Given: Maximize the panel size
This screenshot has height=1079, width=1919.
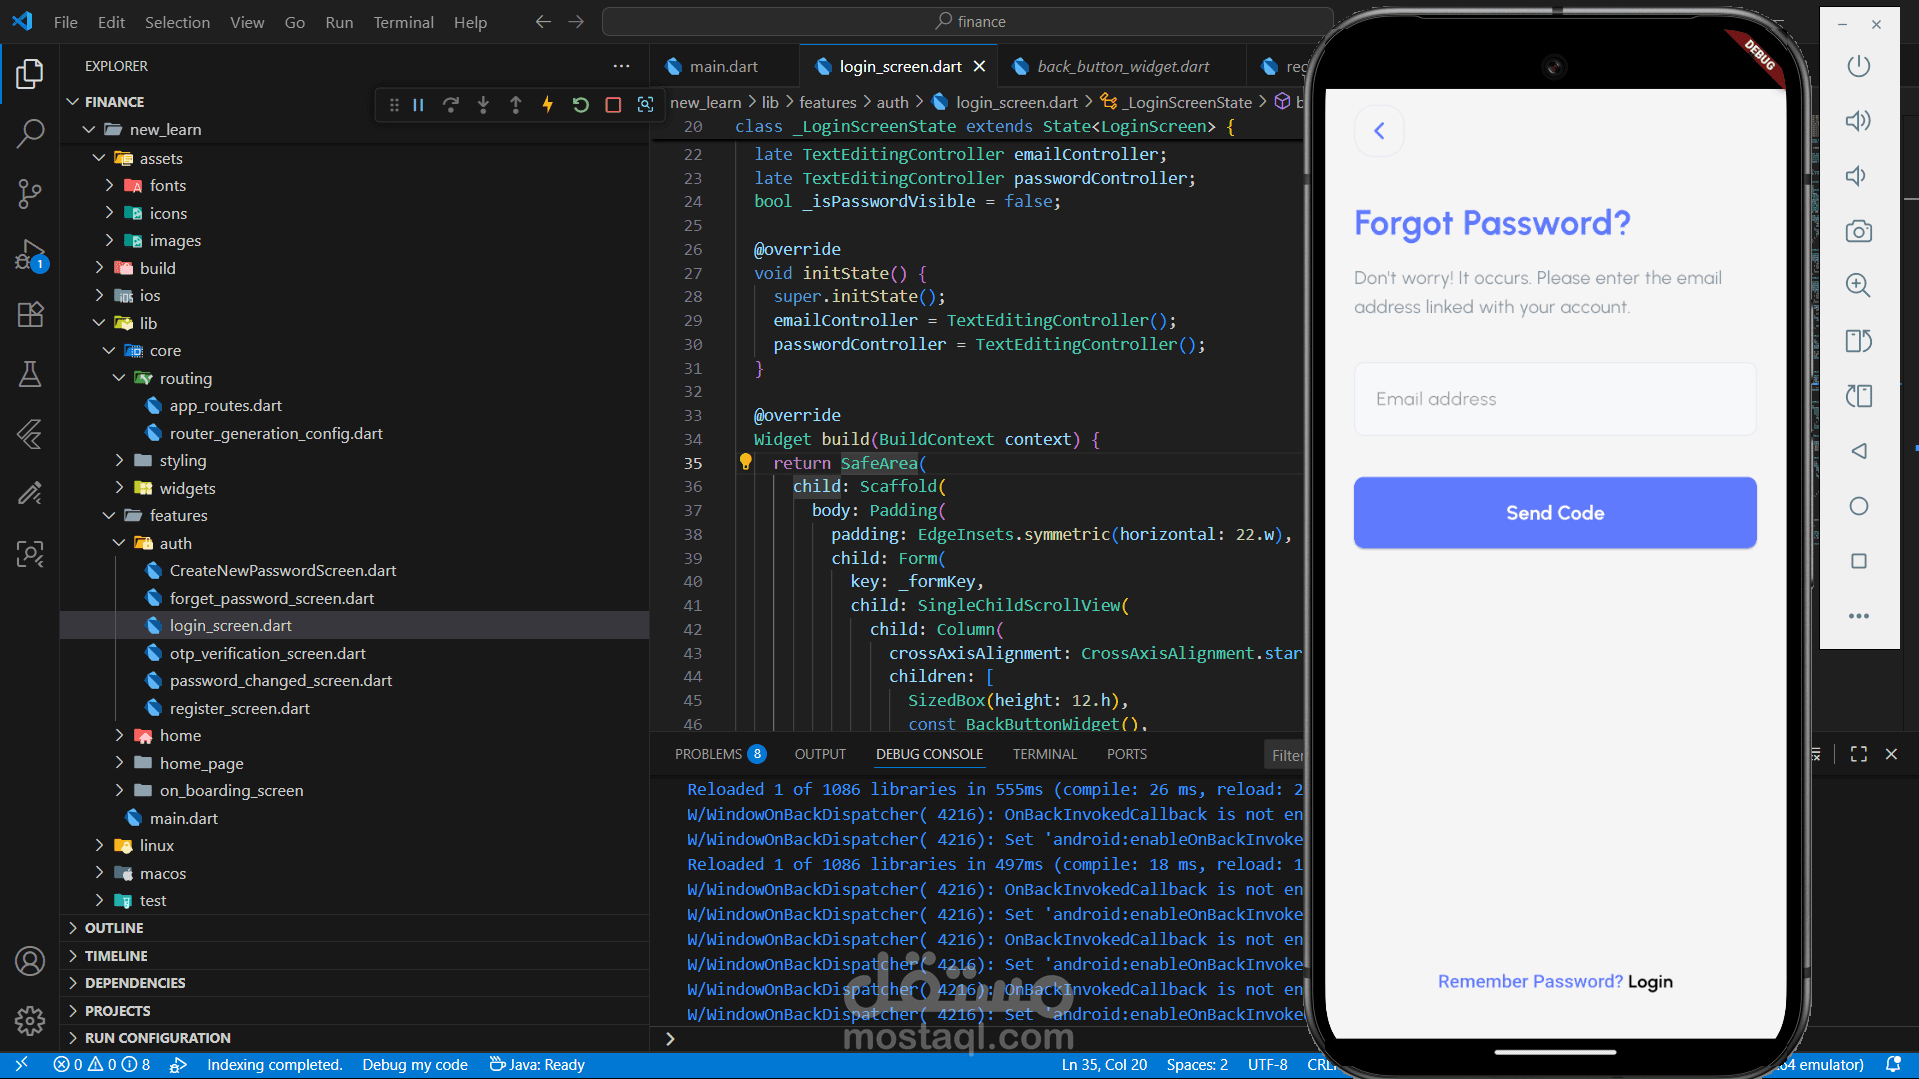Looking at the screenshot, I should (1858, 754).
